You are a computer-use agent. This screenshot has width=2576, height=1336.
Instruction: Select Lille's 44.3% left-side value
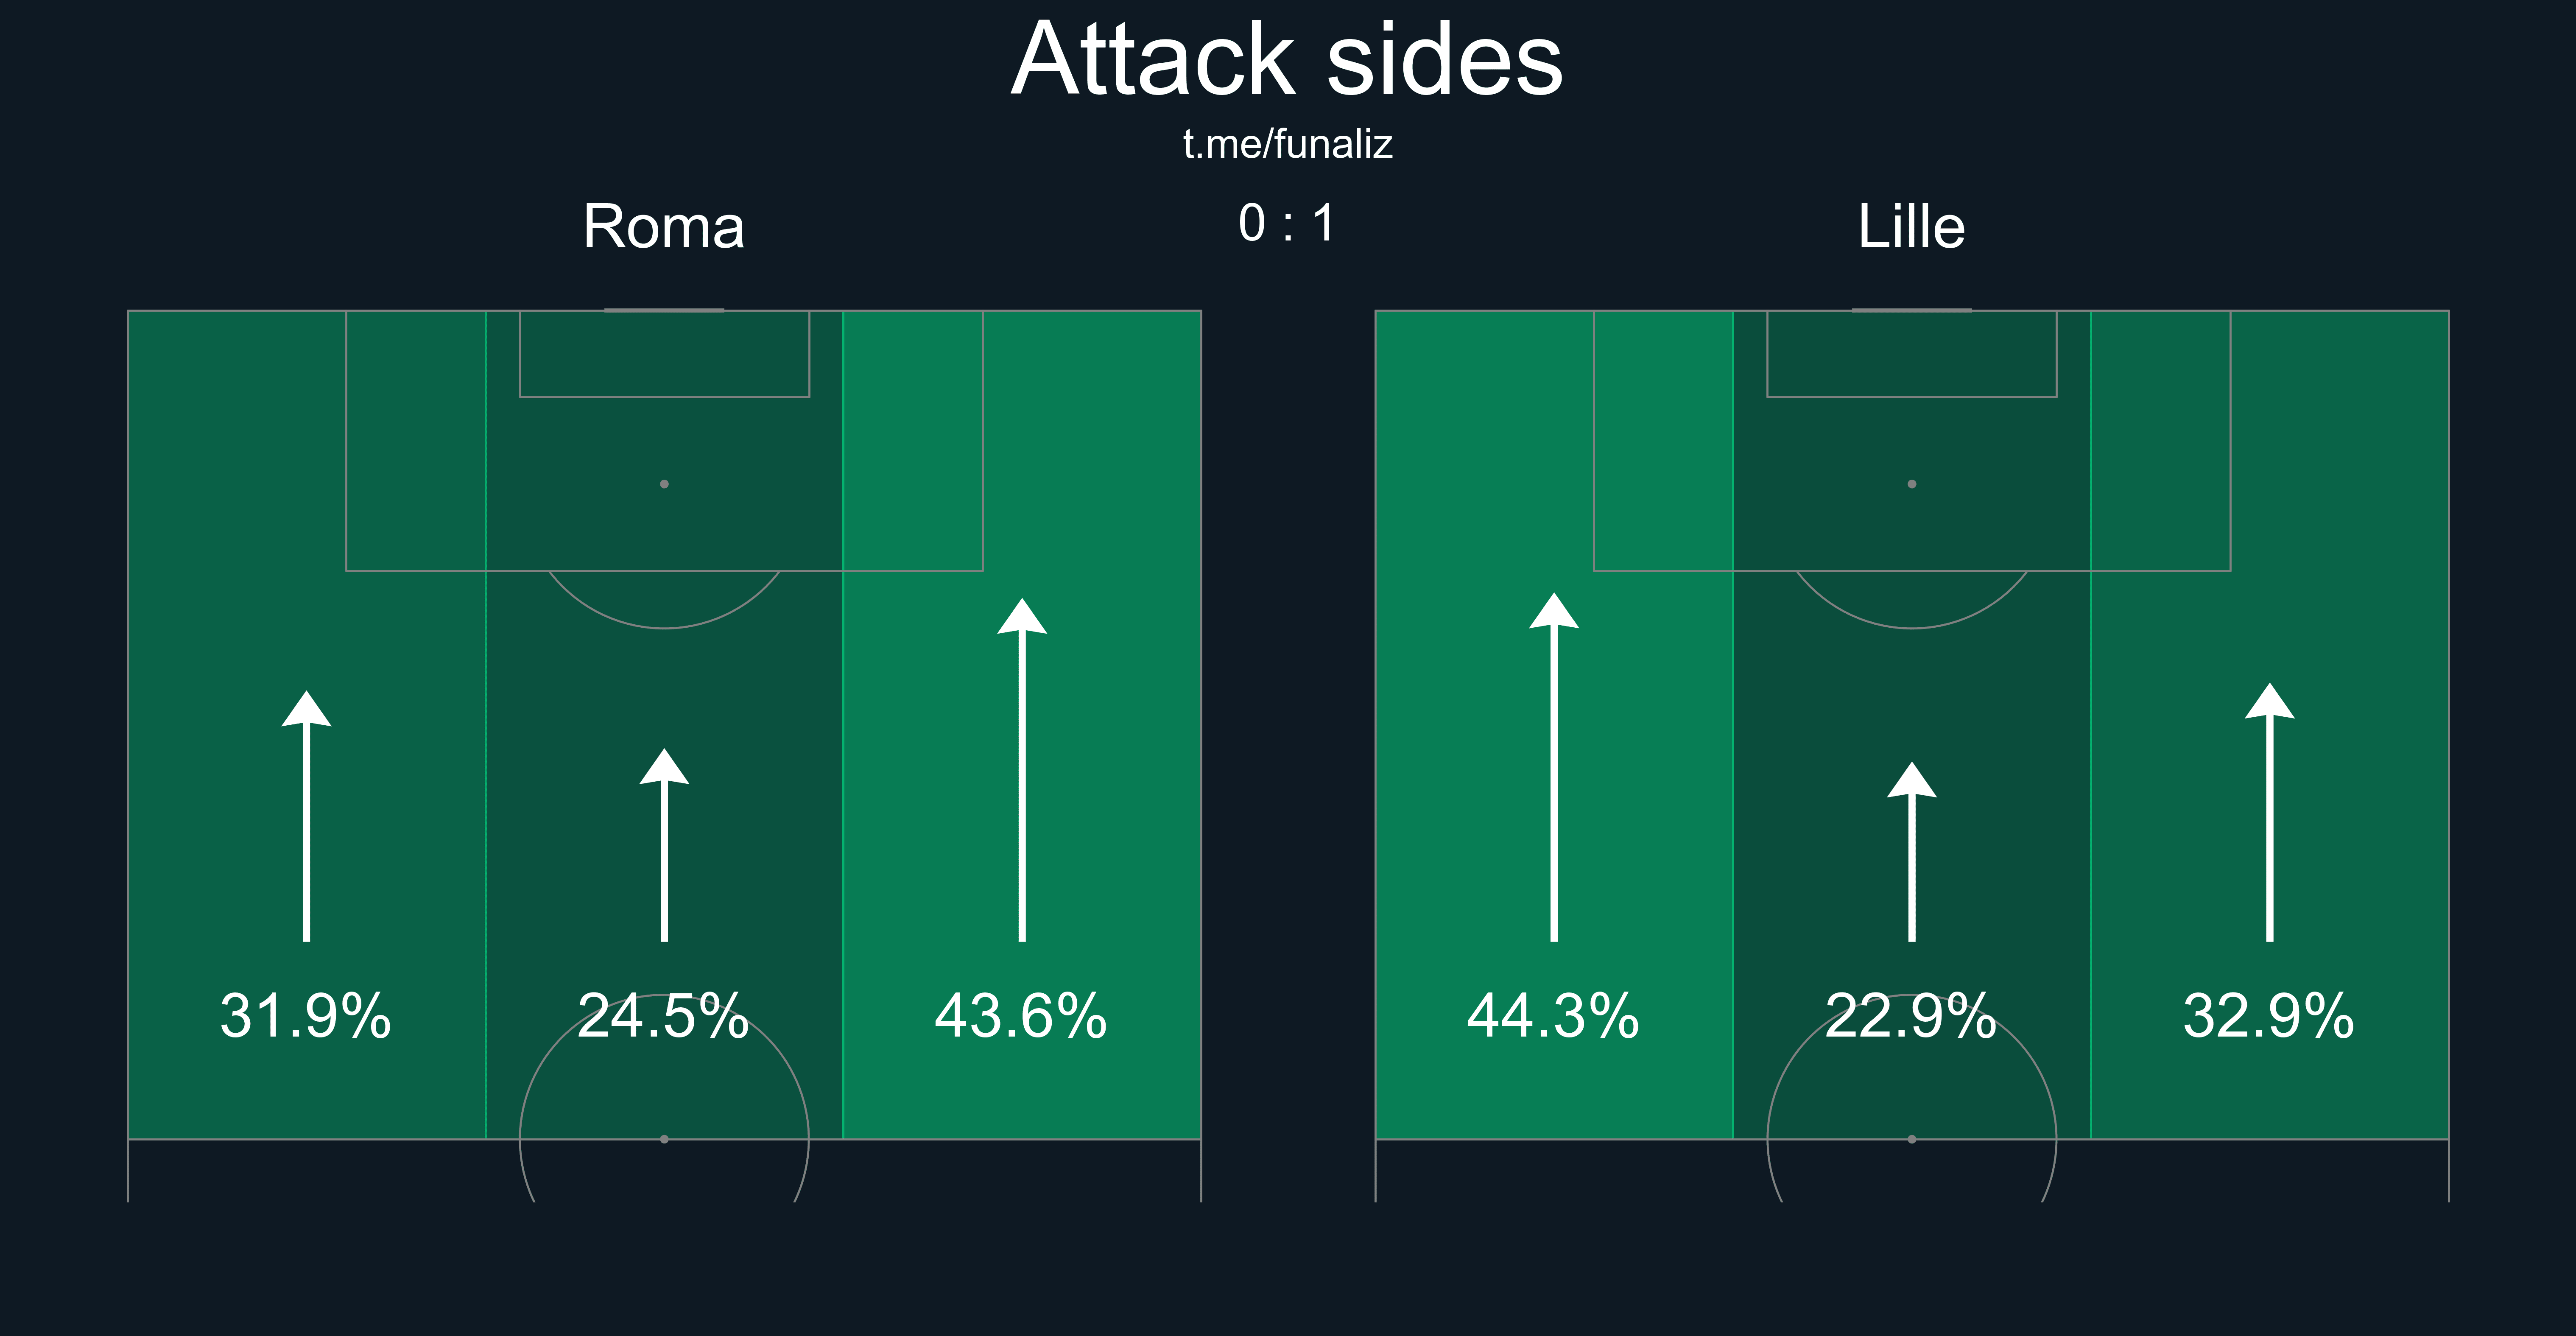[x=1554, y=1016]
